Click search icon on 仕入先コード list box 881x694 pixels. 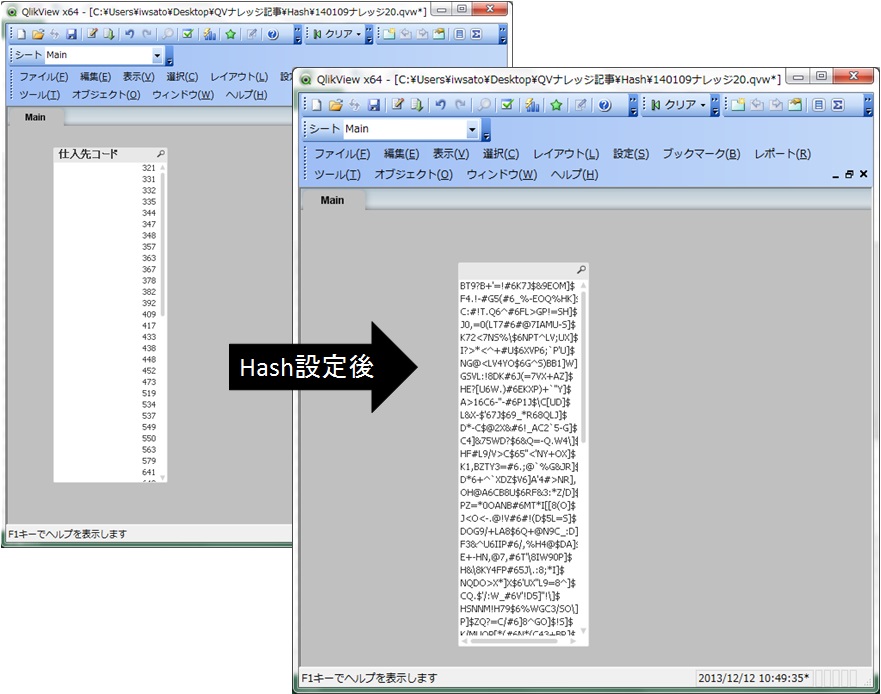coord(161,153)
